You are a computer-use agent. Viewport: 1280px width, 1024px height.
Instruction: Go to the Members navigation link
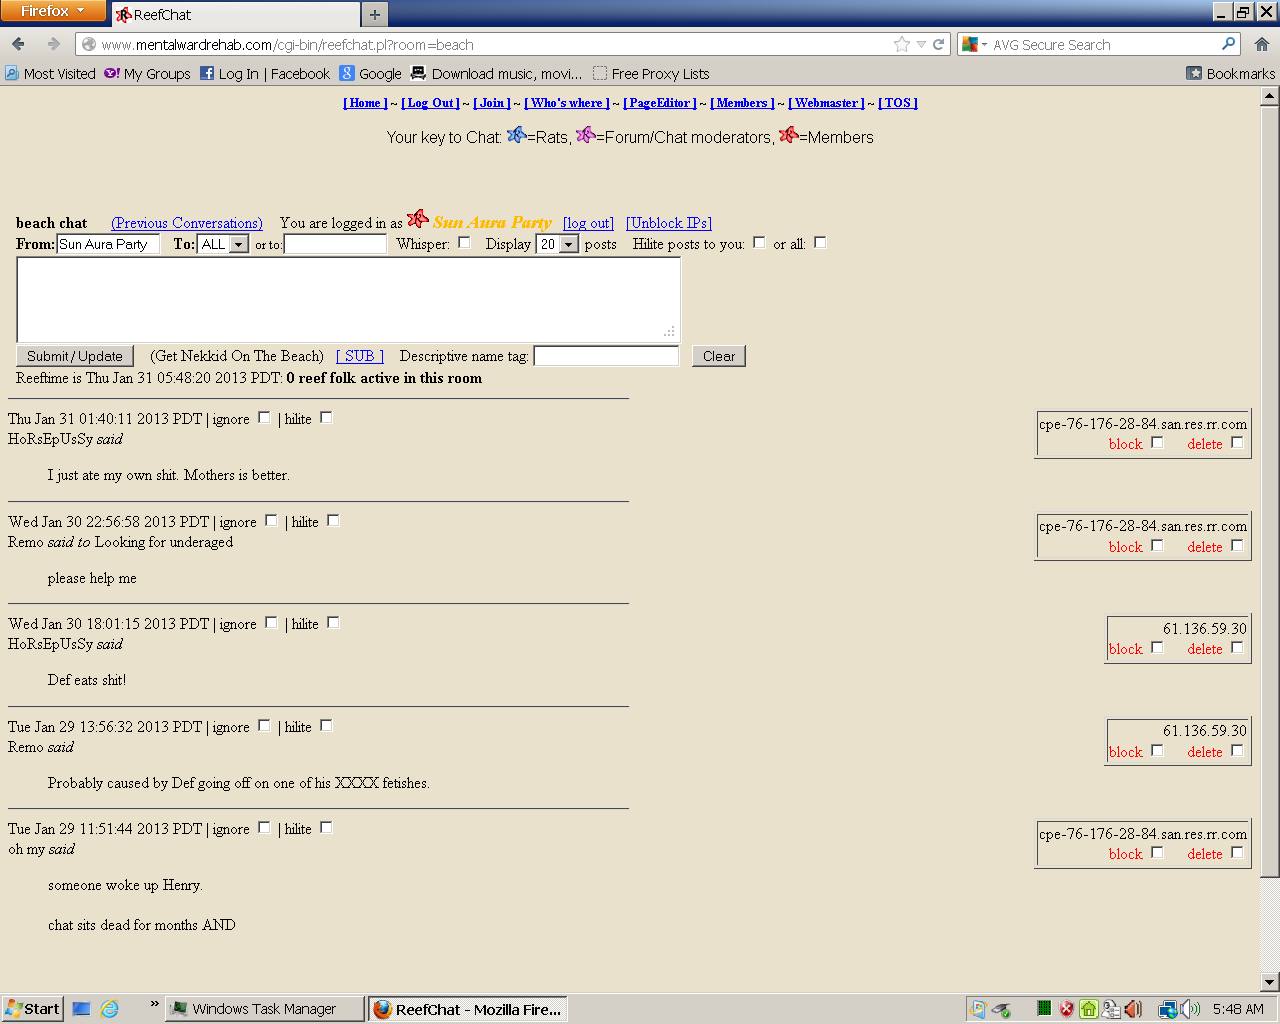742,103
